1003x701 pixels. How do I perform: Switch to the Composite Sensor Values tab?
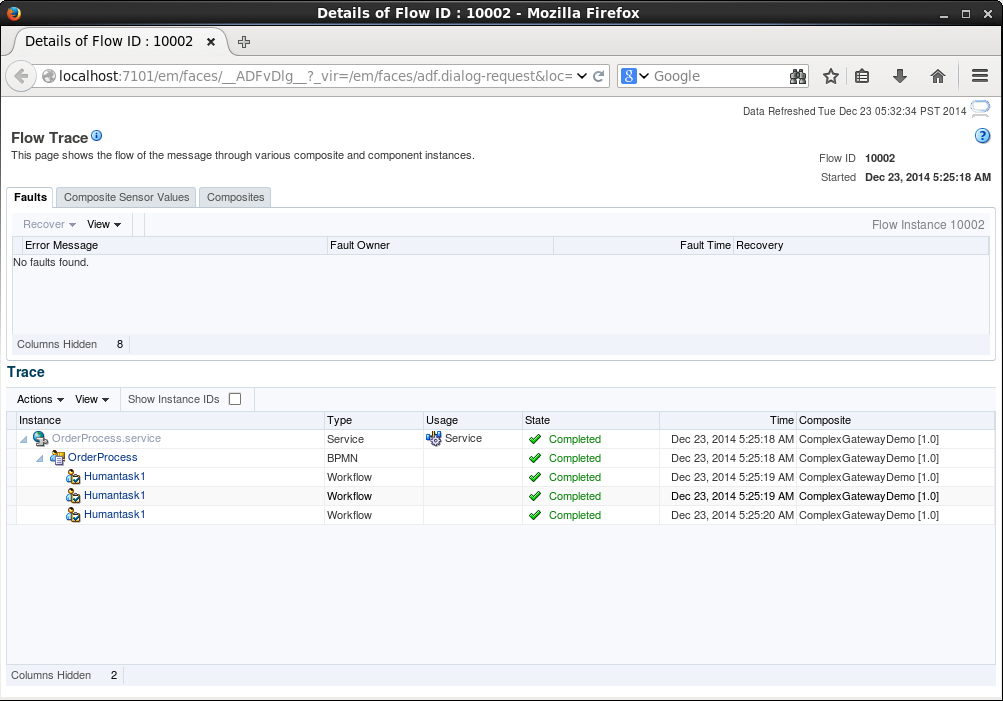click(125, 197)
